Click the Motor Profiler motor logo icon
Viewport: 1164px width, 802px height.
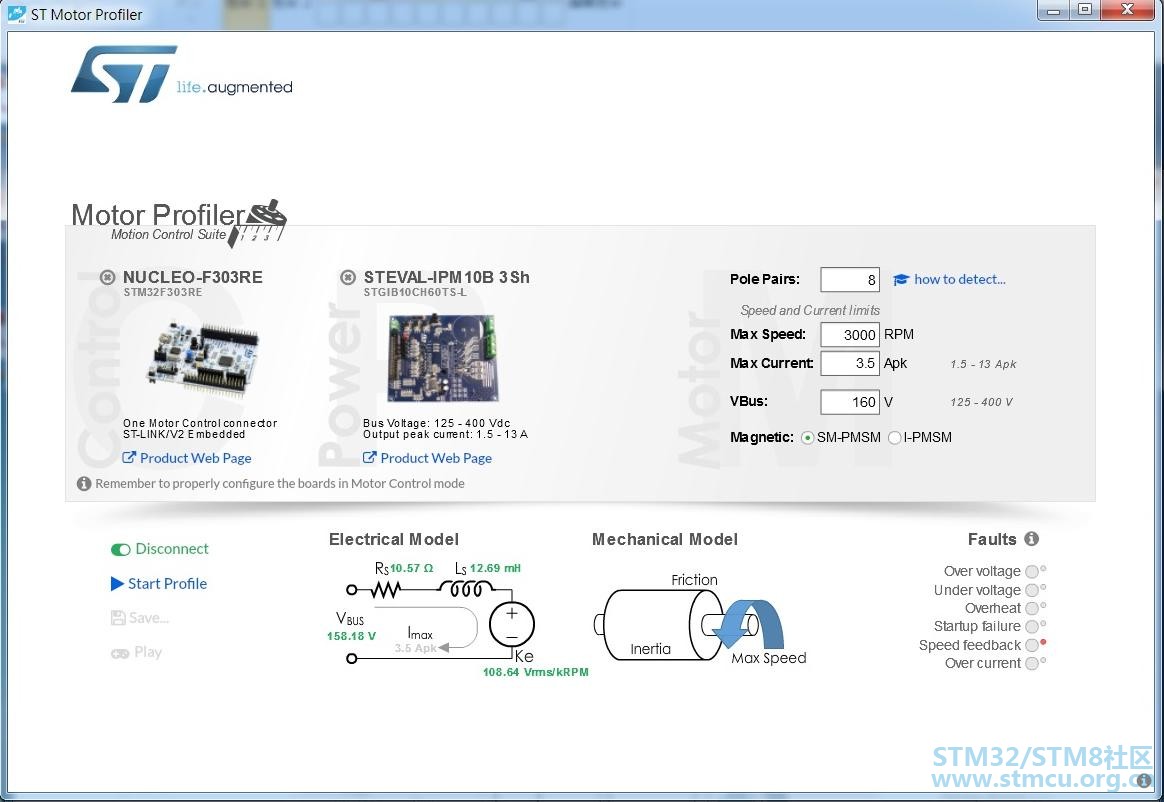coord(257,223)
